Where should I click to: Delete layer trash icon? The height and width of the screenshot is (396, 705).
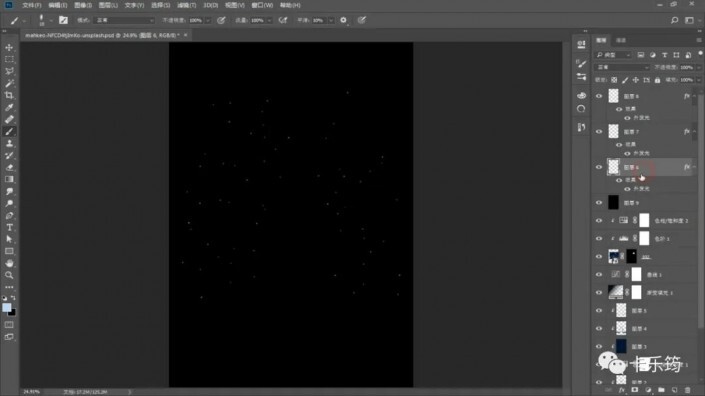[x=687, y=390]
